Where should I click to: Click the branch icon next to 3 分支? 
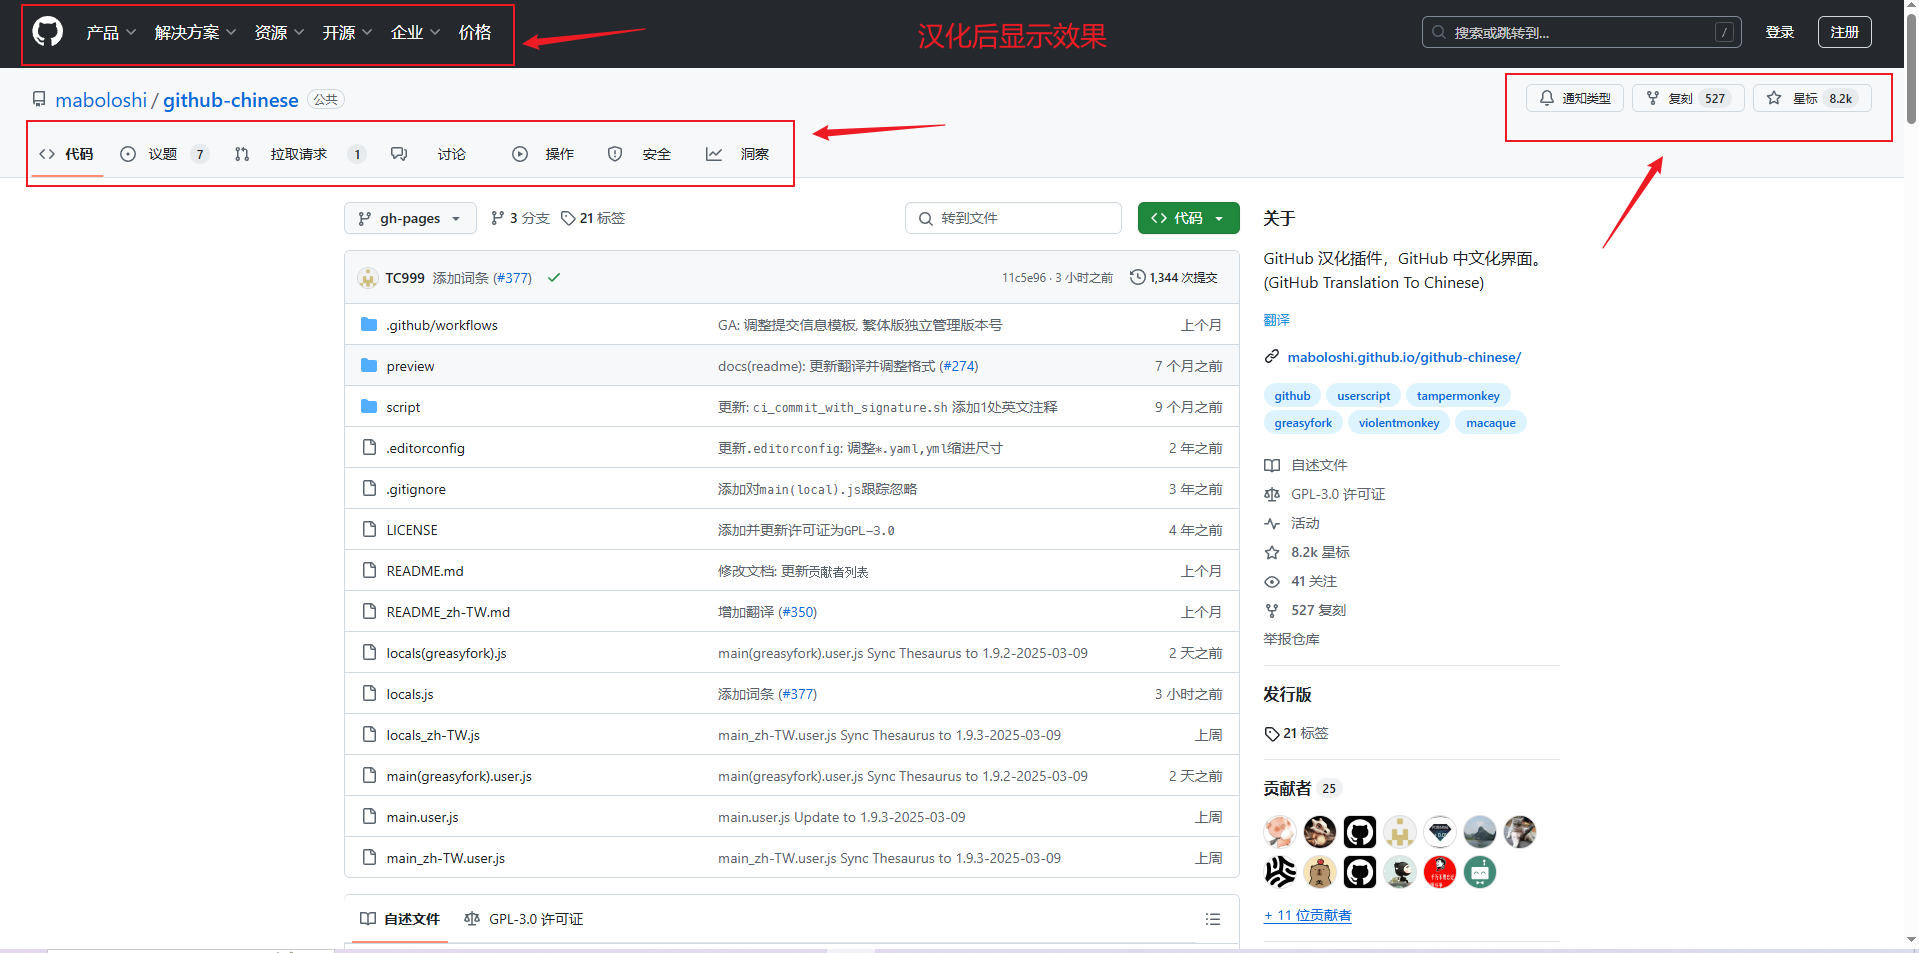click(498, 217)
